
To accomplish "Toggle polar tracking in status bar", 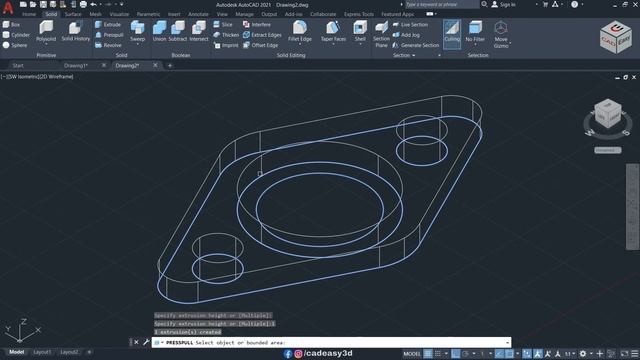I will pos(465,353).
